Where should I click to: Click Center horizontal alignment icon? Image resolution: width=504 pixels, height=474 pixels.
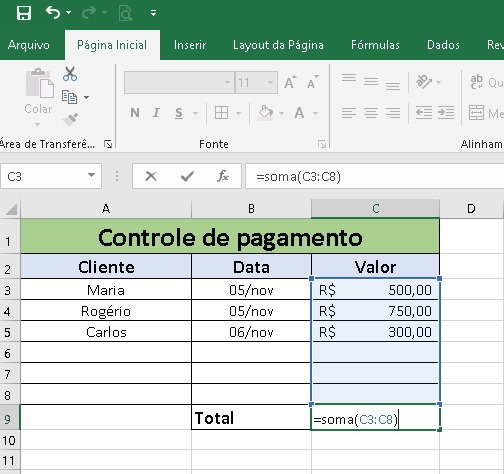(371, 113)
